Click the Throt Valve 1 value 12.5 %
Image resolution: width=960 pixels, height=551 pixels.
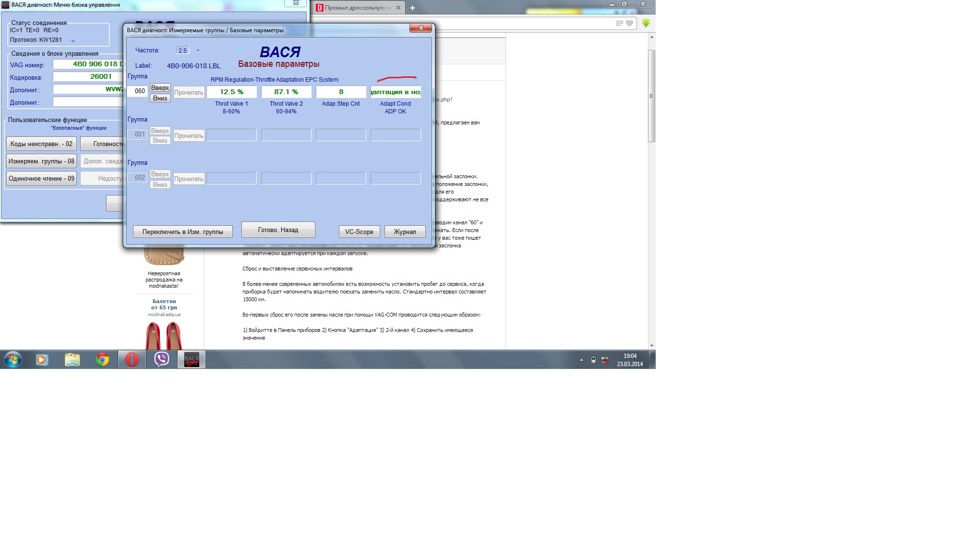231,92
